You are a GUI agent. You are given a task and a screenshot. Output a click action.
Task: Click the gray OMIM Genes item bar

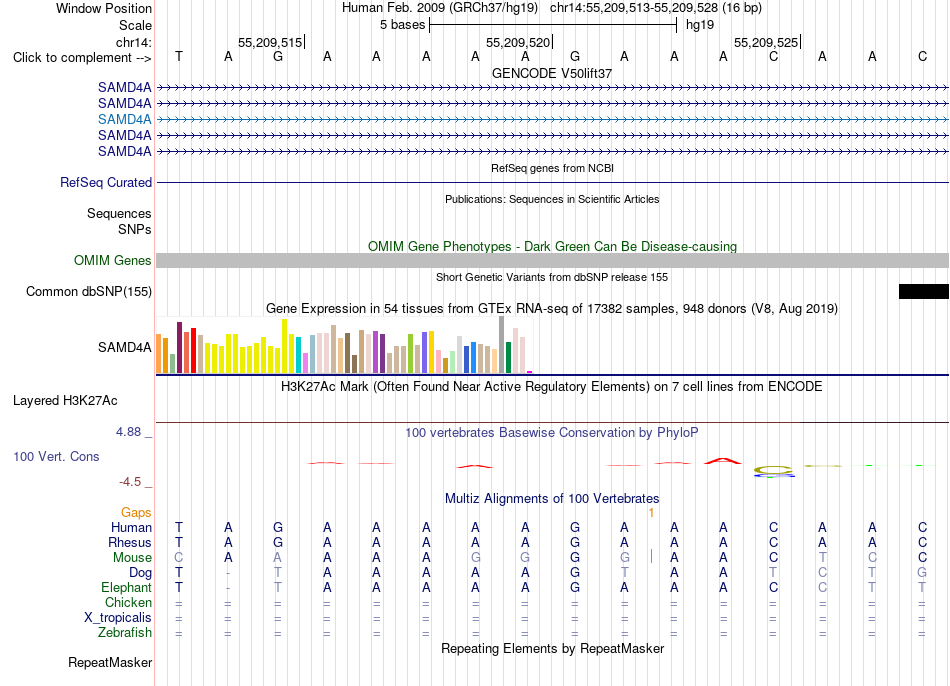[552, 261]
